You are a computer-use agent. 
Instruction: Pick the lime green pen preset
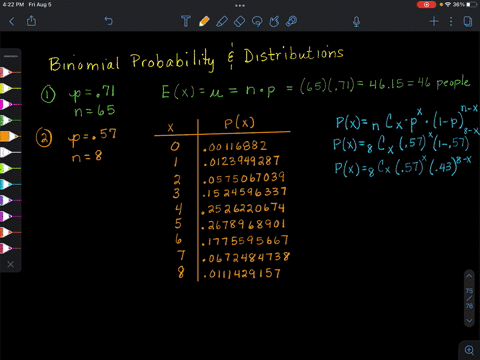point(10,168)
